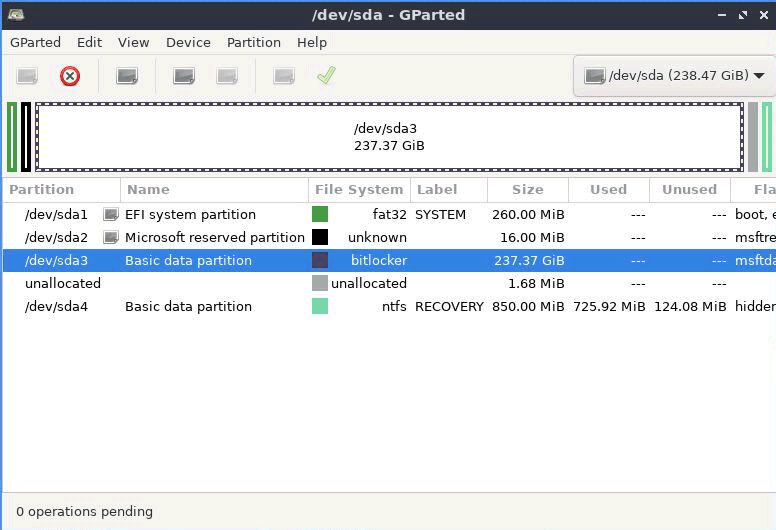Image resolution: width=776 pixels, height=530 pixels.
Task: Click the Undo last operation icon
Action: (284, 76)
